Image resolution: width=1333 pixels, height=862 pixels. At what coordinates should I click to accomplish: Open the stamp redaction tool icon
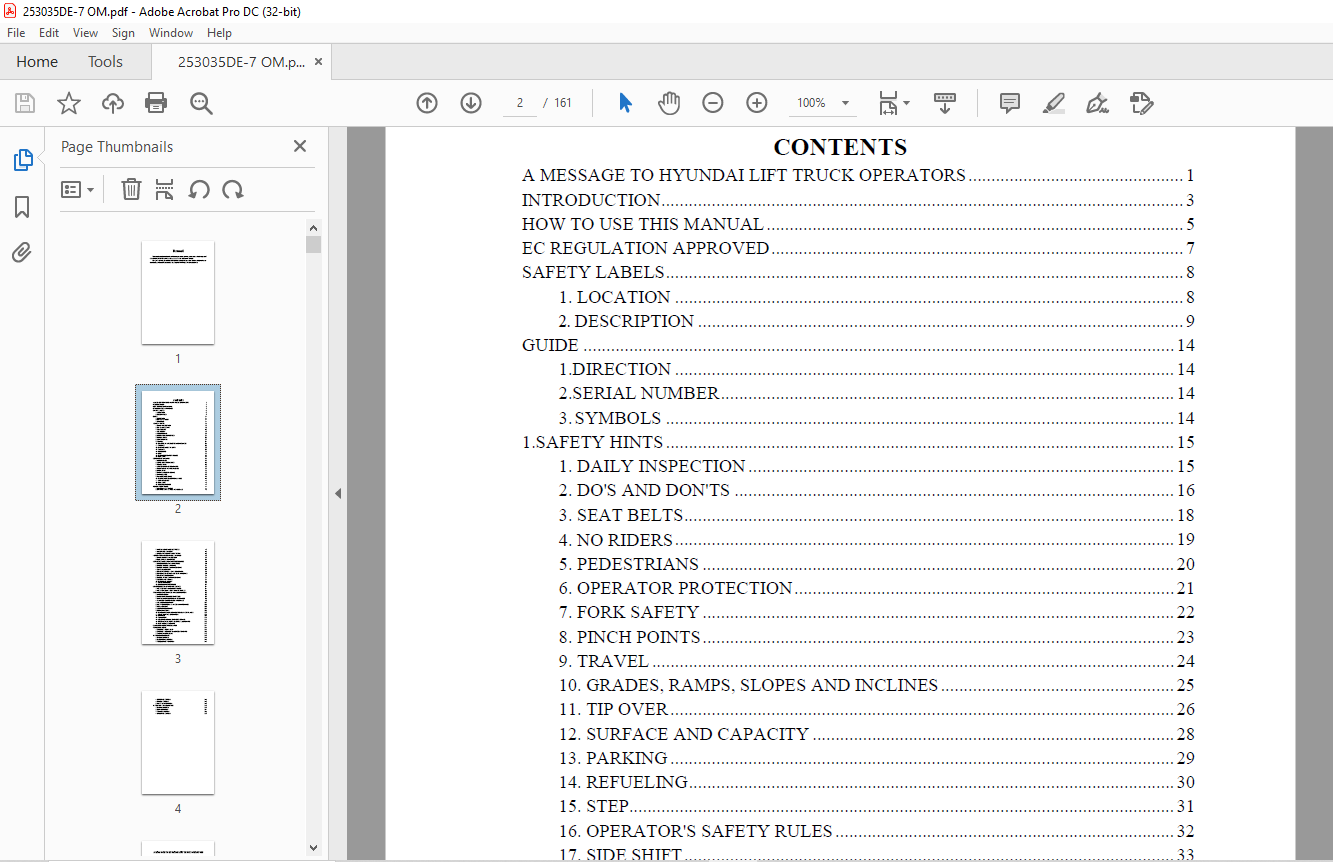point(1142,103)
